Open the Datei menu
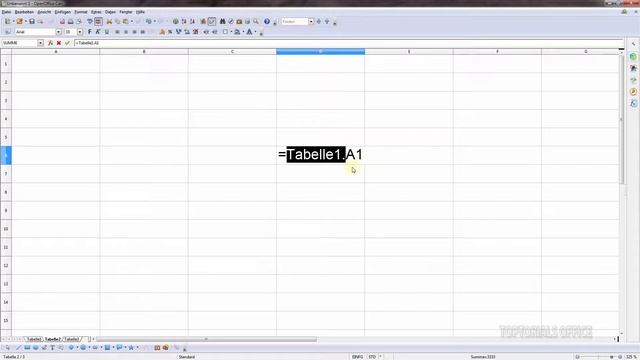This screenshot has width=640, height=360. pyautogui.click(x=6, y=12)
